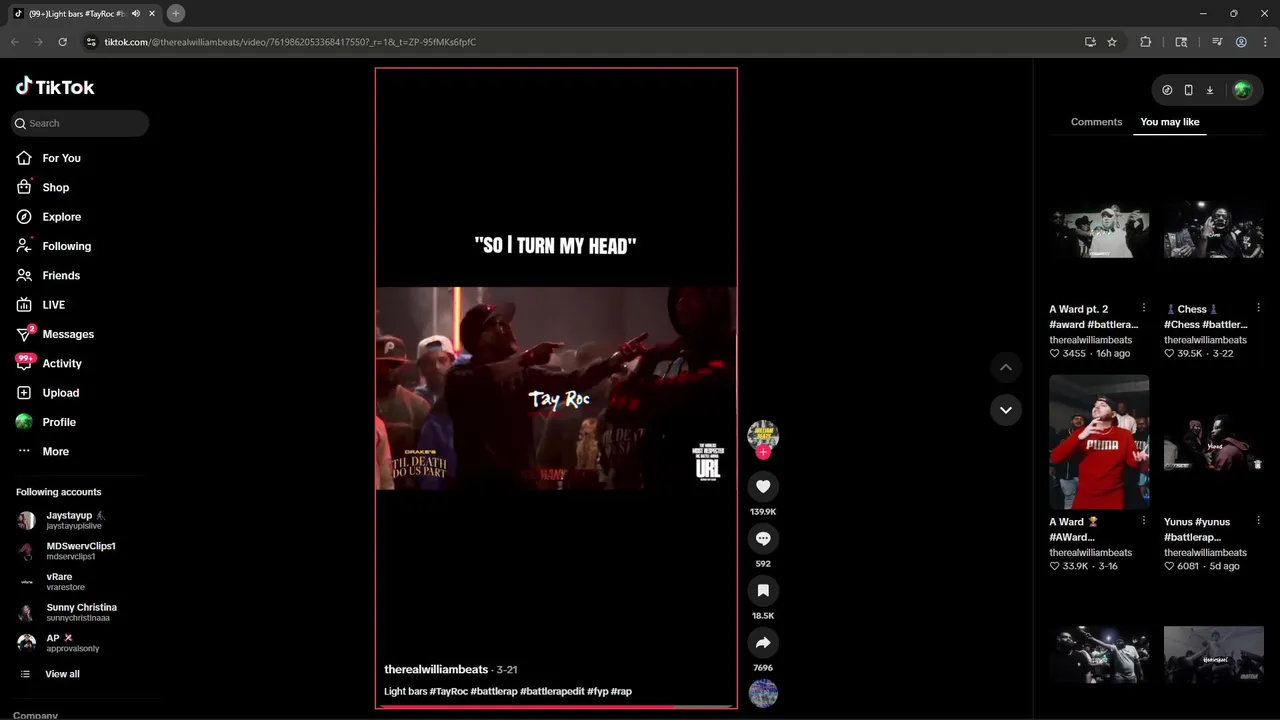Follow creator via red plus badge
The image size is (1280, 720).
tap(763, 452)
